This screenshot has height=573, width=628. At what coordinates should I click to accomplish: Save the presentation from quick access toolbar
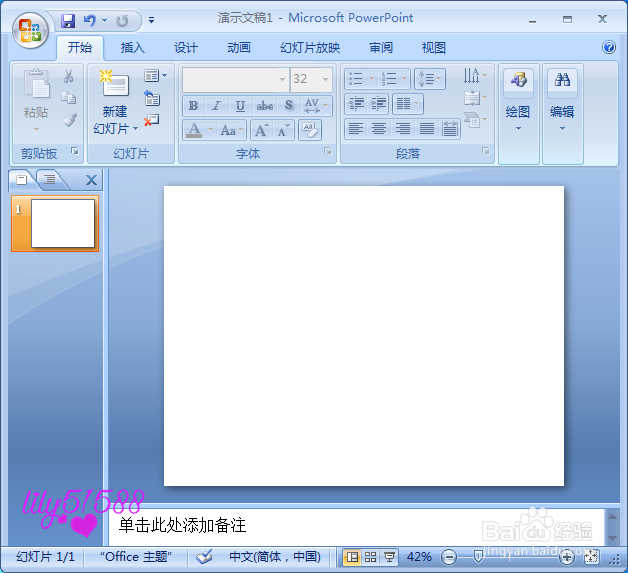(x=68, y=20)
